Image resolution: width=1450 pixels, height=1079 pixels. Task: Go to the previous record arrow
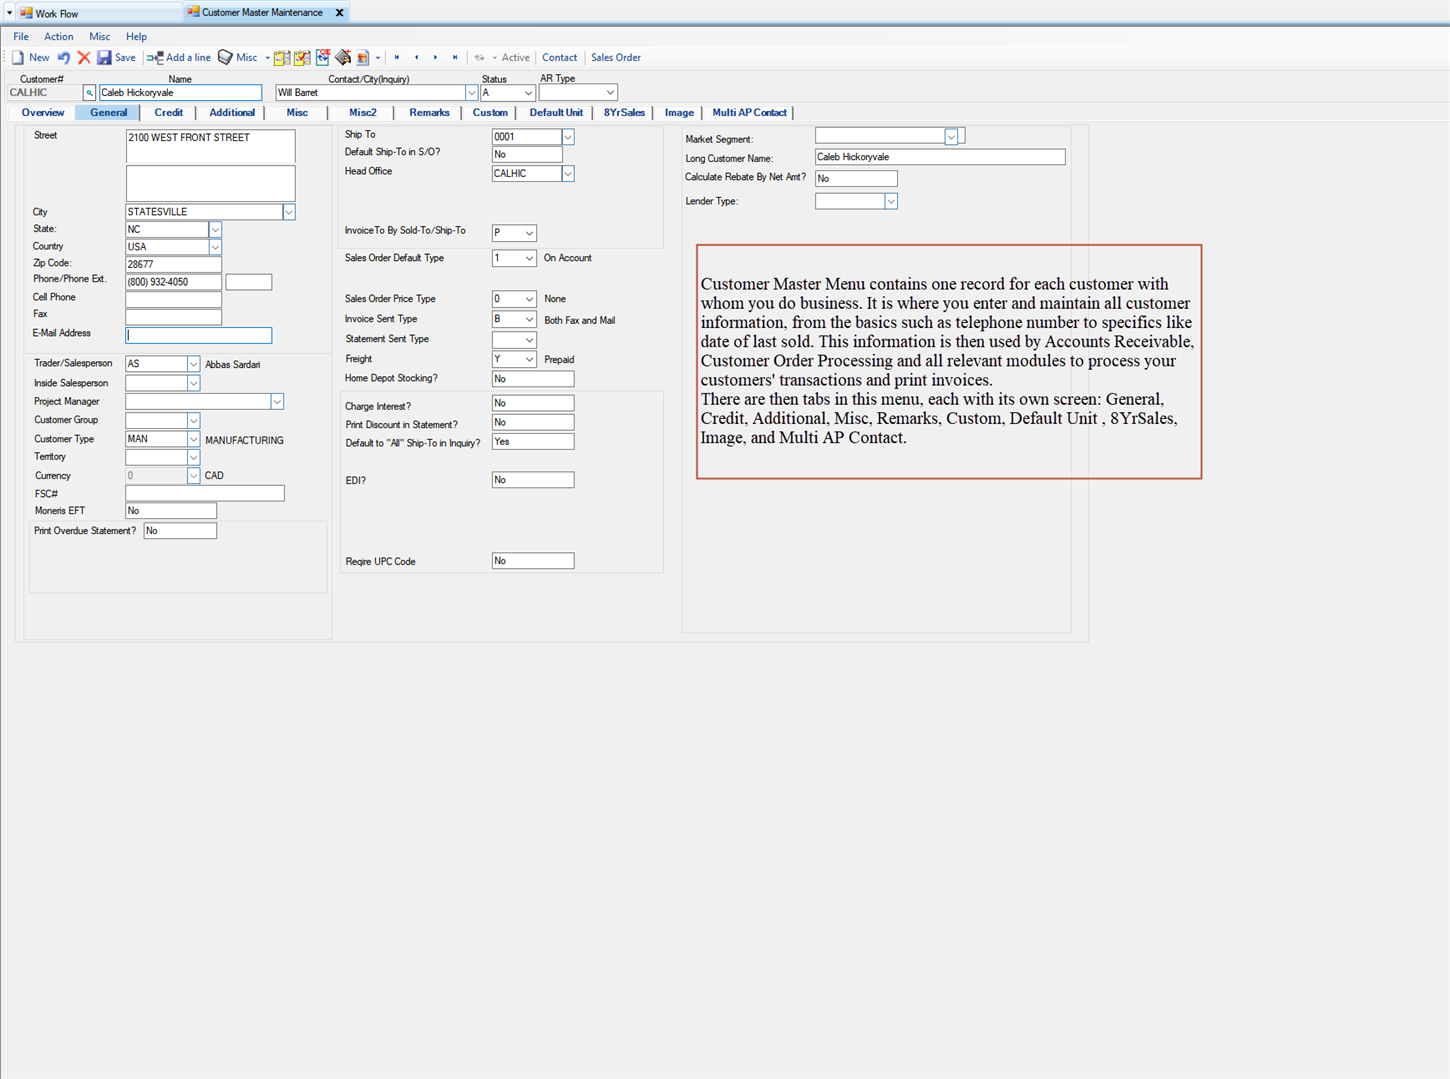tap(417, 58)
